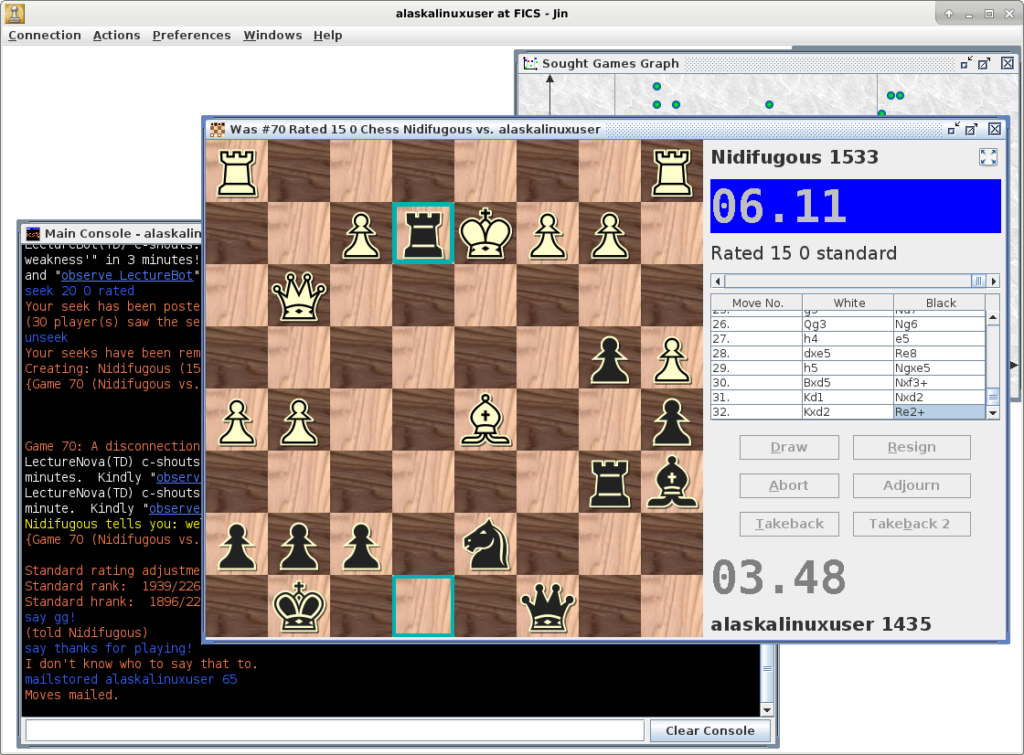This screenshot has height=755, width=1024.
Task: Open the Help menu
Action: [x=327, y=35]
